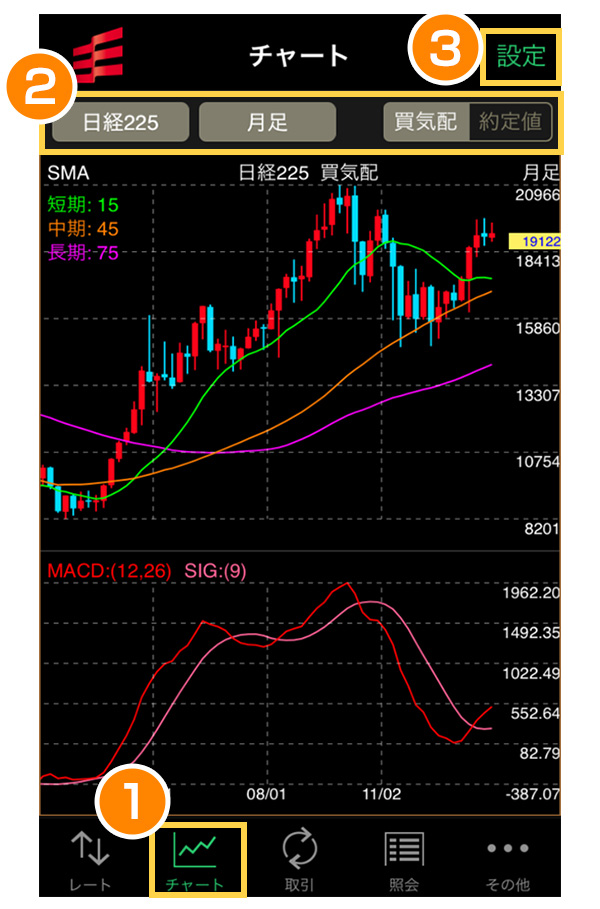Switch price type to 約定値

pos(510,122)
